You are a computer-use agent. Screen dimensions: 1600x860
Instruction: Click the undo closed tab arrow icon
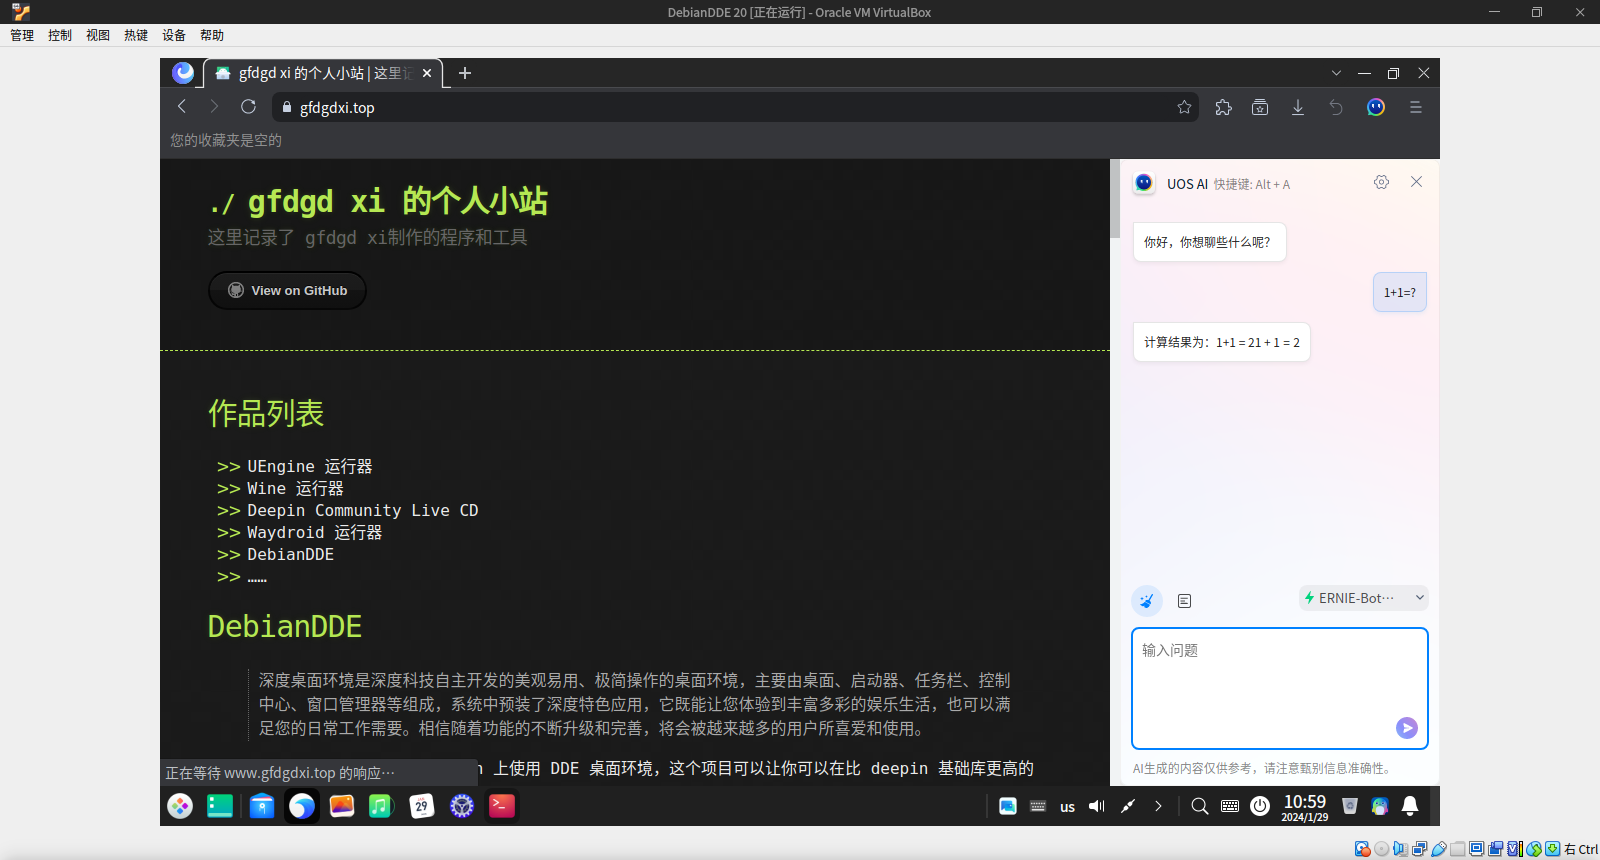1336,107
